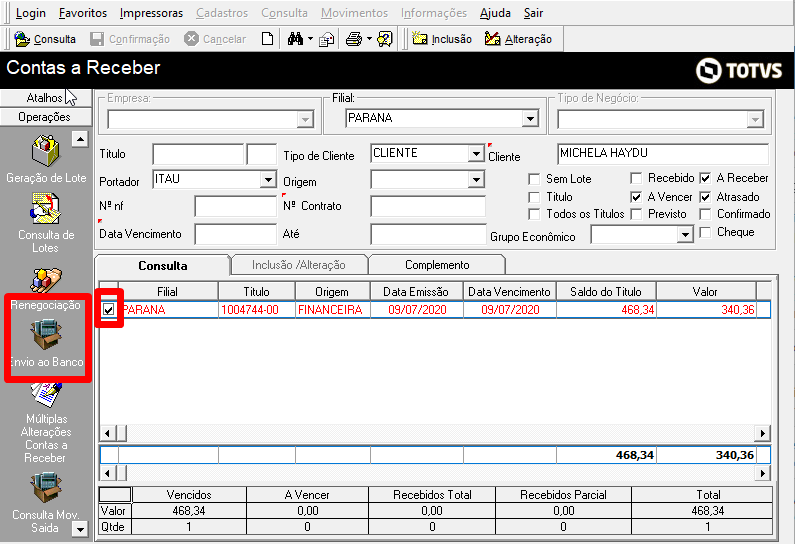
Task: Open the Consulta Mov. Saída icon
Action: pos(46,488)
